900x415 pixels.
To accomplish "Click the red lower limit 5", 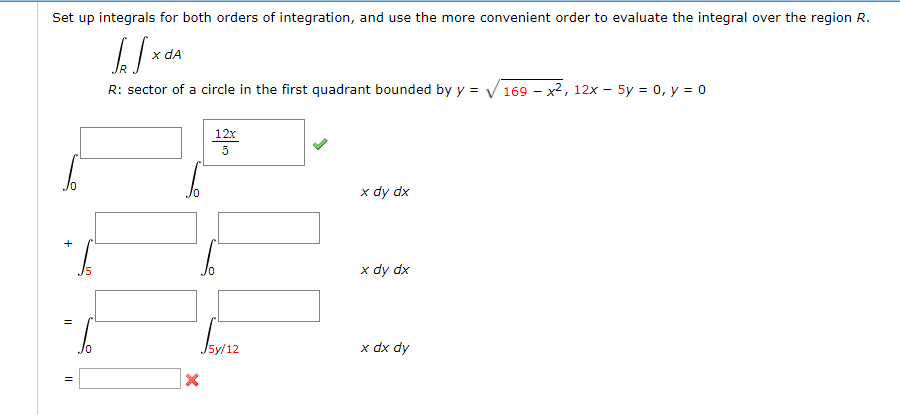I will click(x=86, y=271).
